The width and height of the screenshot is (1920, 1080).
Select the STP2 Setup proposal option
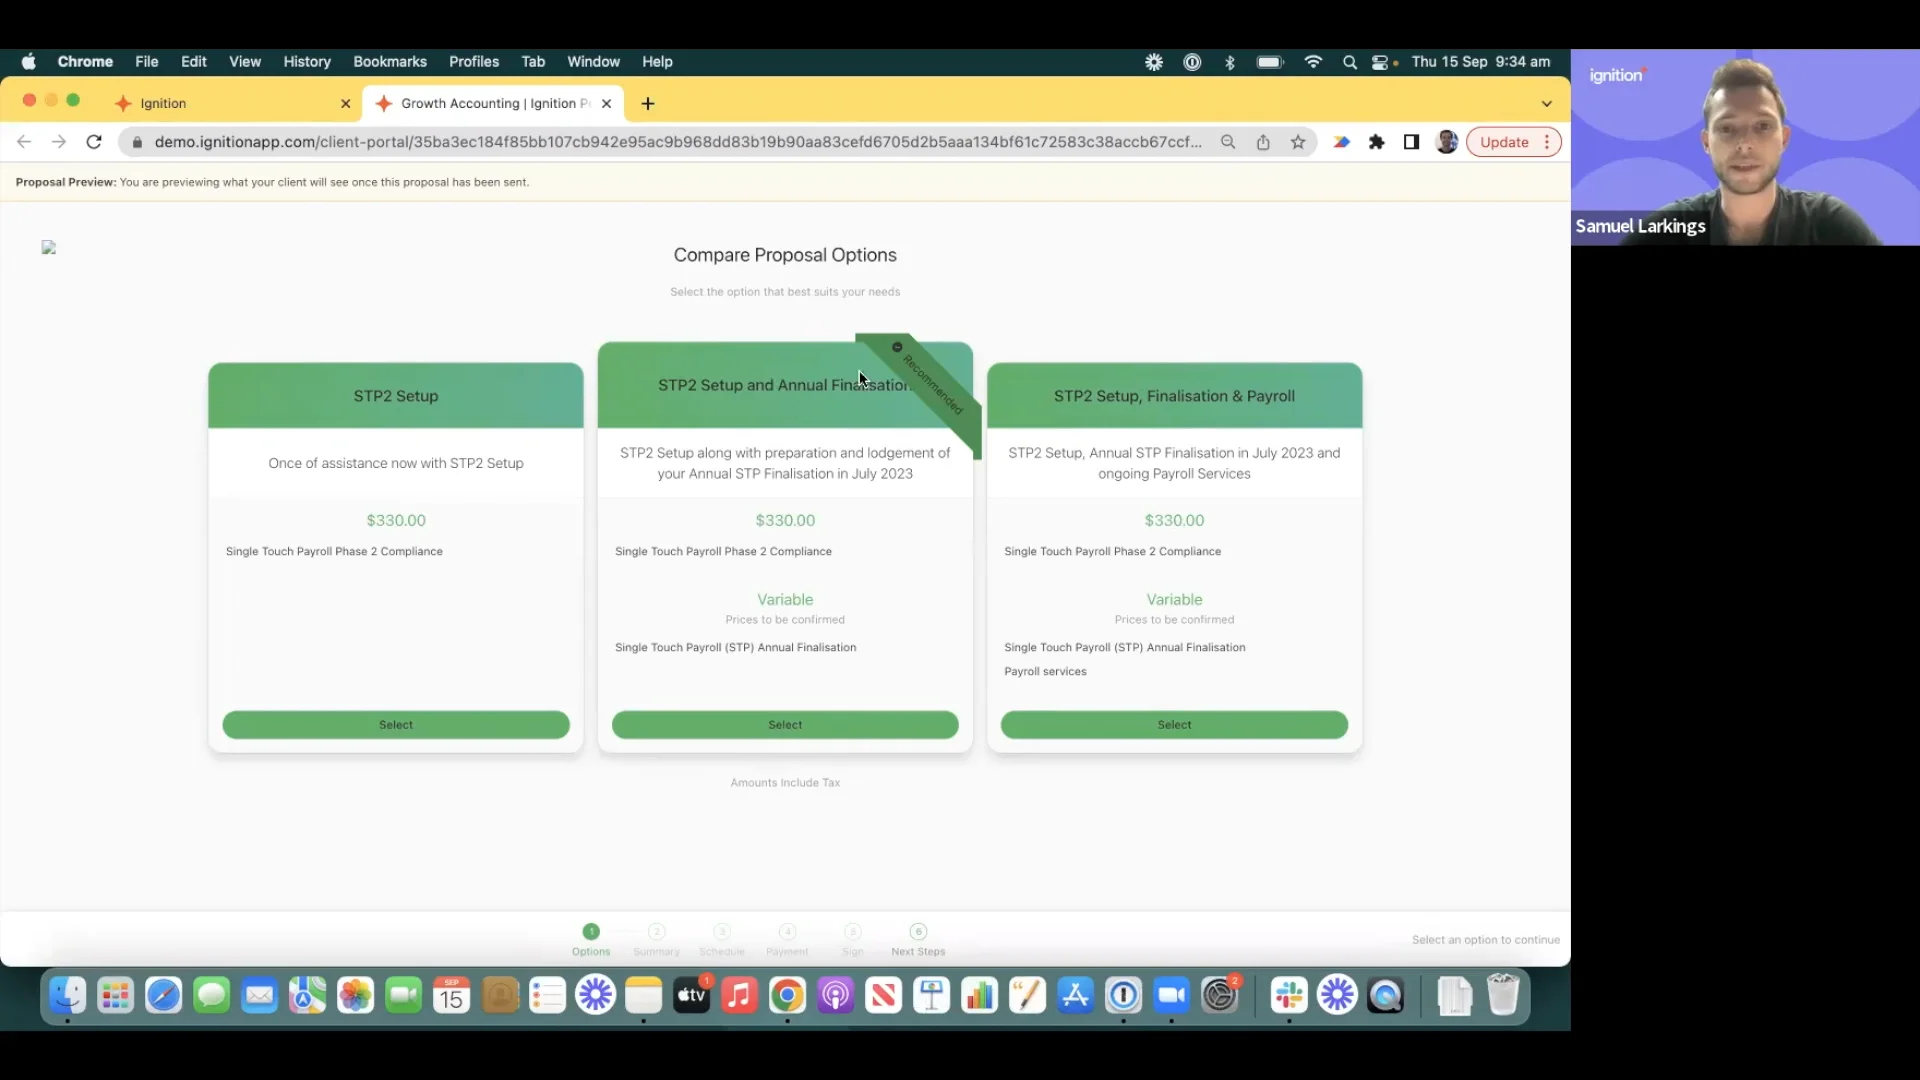pos(395,724)
